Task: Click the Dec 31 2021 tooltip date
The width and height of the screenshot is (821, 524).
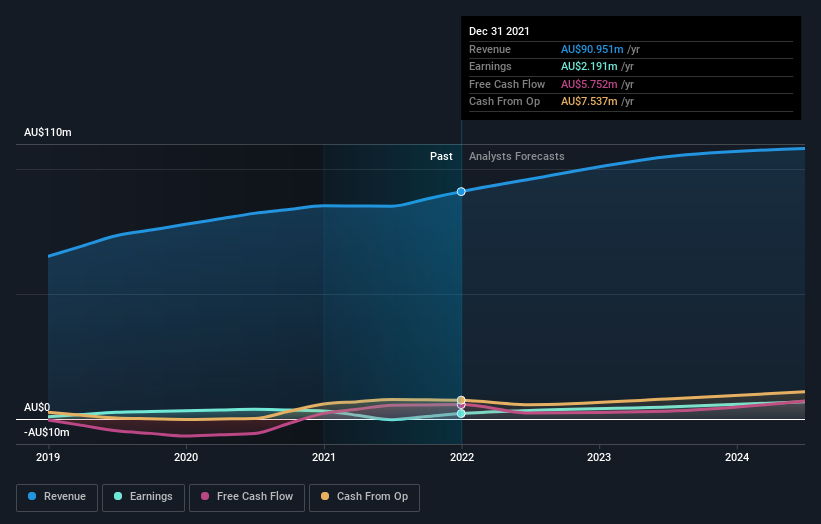Action: pyautogui.click(x=499, y=31)
